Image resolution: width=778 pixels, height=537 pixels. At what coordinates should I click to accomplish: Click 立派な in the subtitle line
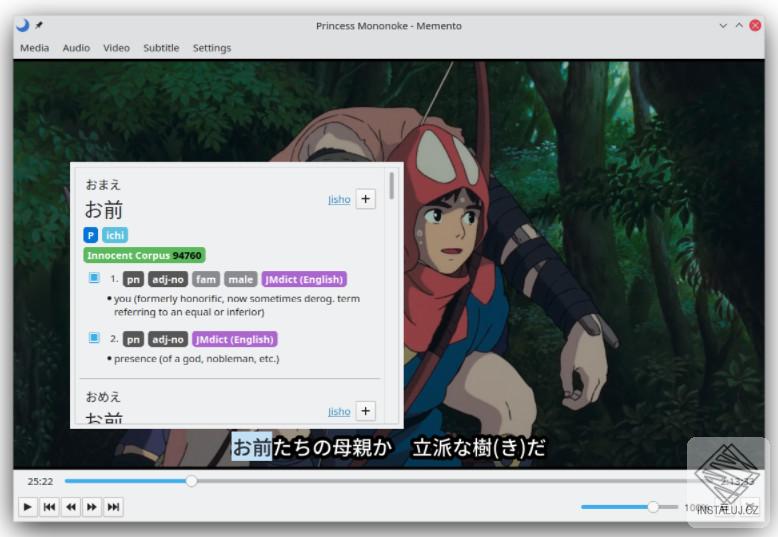442,447
